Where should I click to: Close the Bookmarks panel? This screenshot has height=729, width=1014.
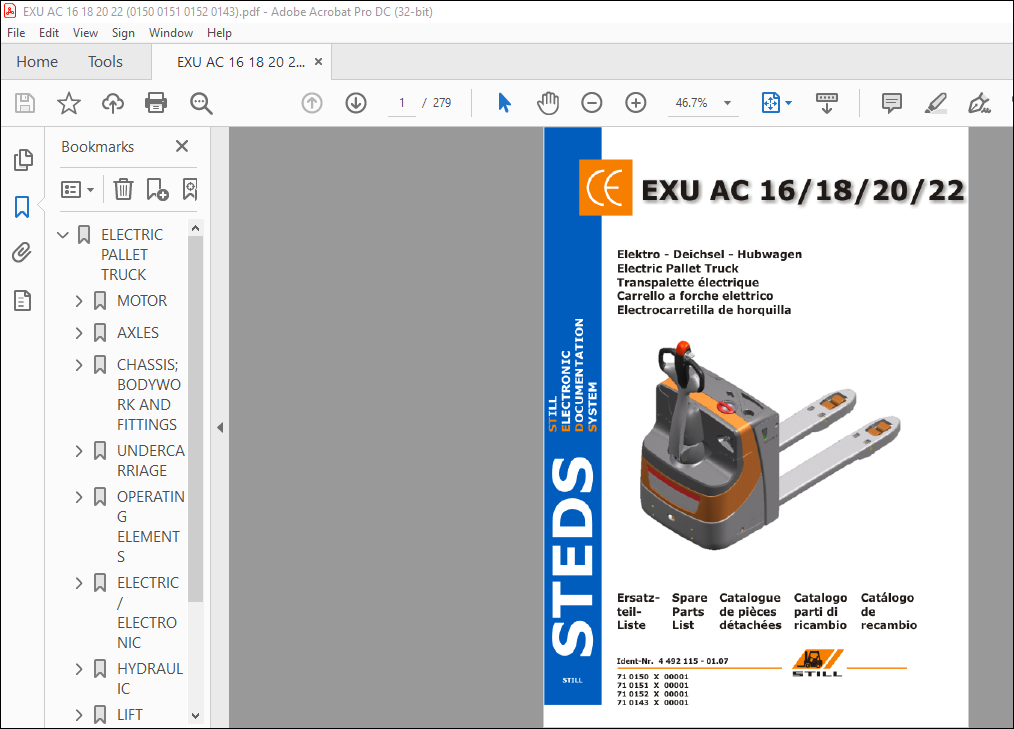click(182, 146)
